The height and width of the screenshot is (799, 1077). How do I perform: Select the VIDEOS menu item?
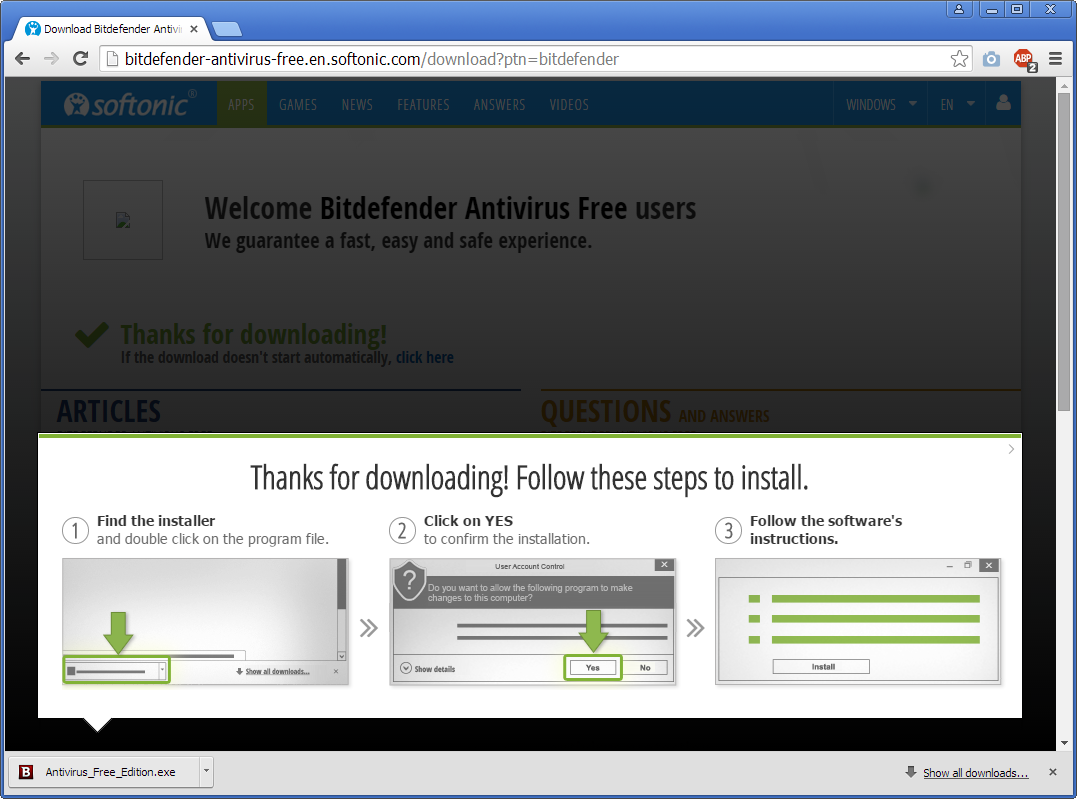click(569, 104)
